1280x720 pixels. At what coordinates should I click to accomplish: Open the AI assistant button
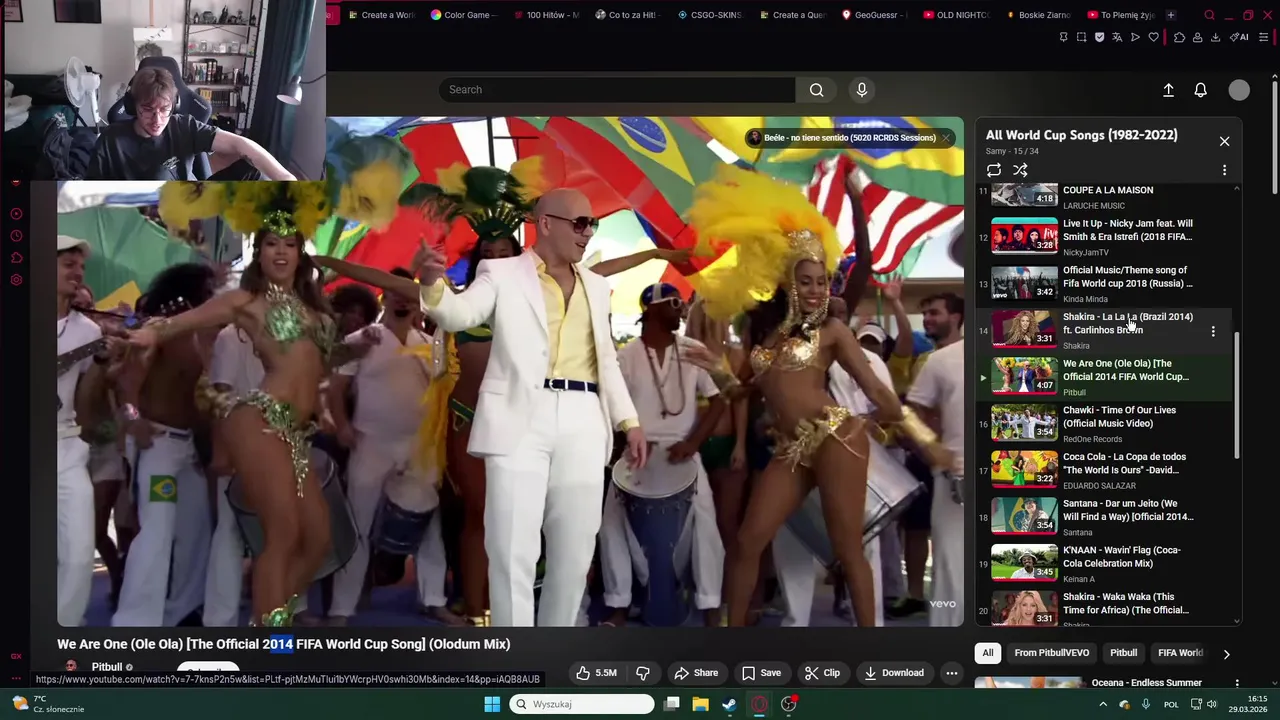[x=1240, y=37]
